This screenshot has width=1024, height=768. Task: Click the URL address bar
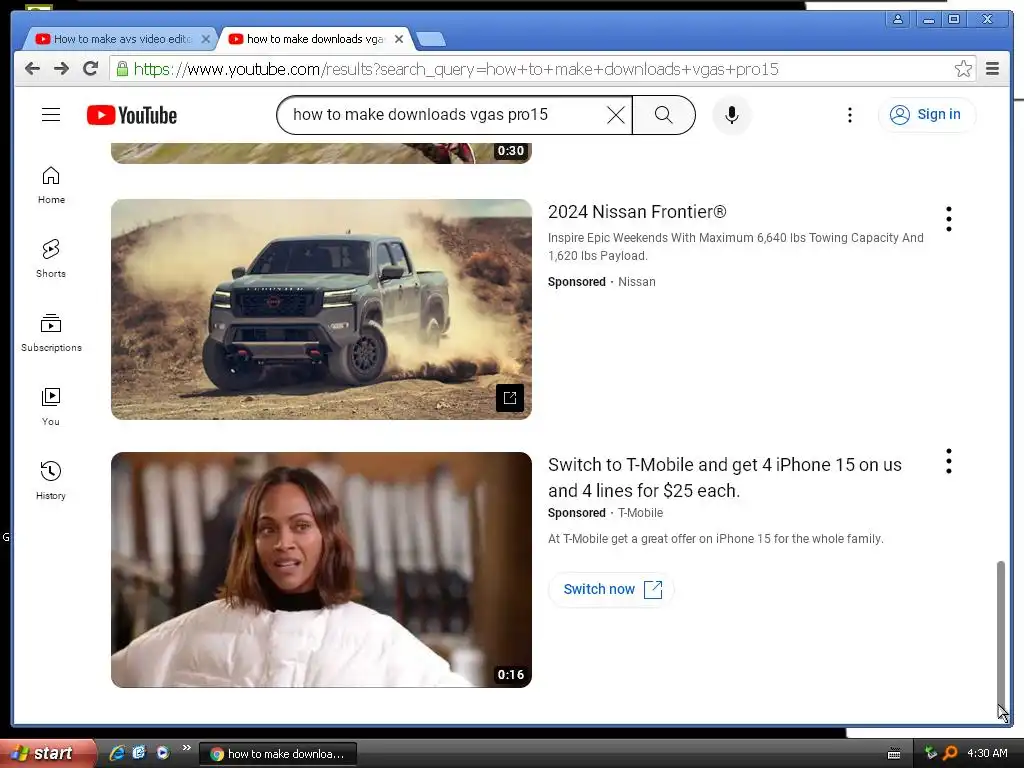pos(542,69)
